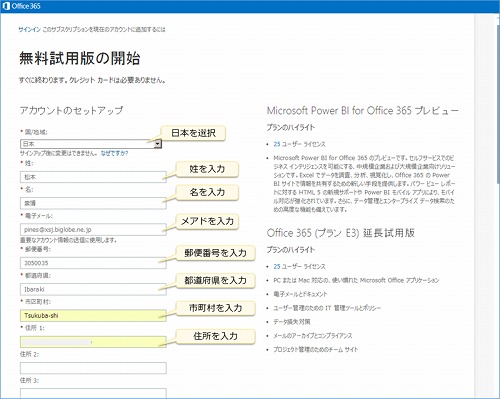Click the 国/地域 dropdown arrow button

coord(158,144)
